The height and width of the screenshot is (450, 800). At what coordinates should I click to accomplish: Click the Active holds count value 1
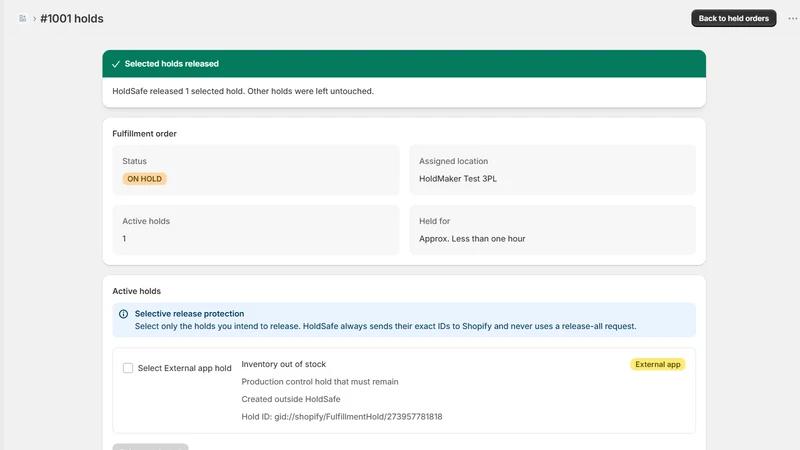(x=124, y=238)
